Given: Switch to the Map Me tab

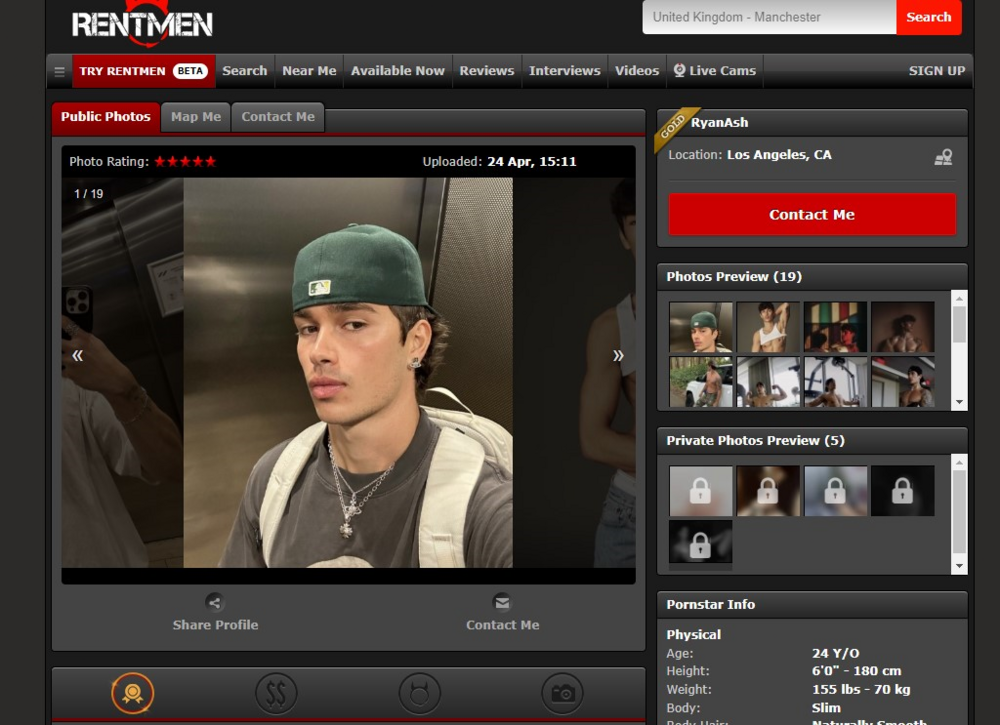Looking at the screenshot, I should (196, 117).
